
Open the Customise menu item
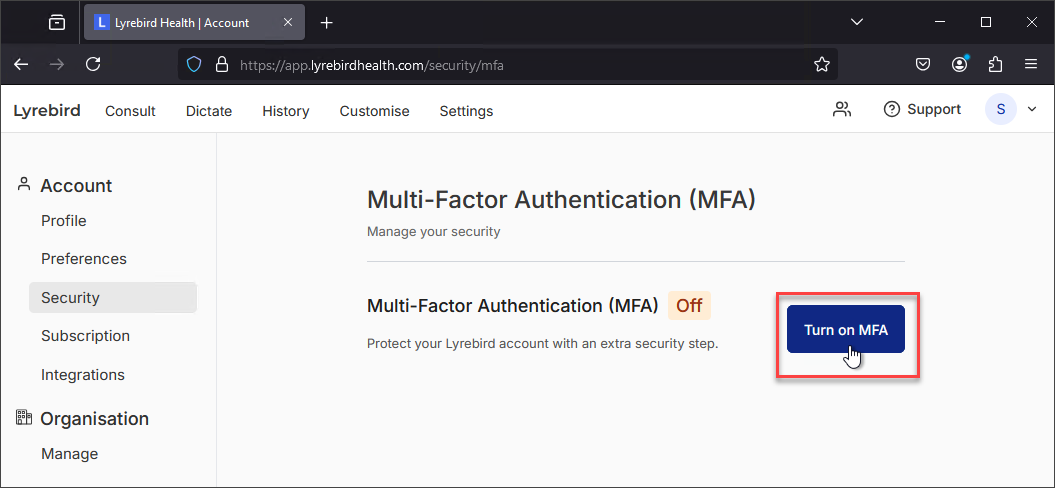[374, 111]
